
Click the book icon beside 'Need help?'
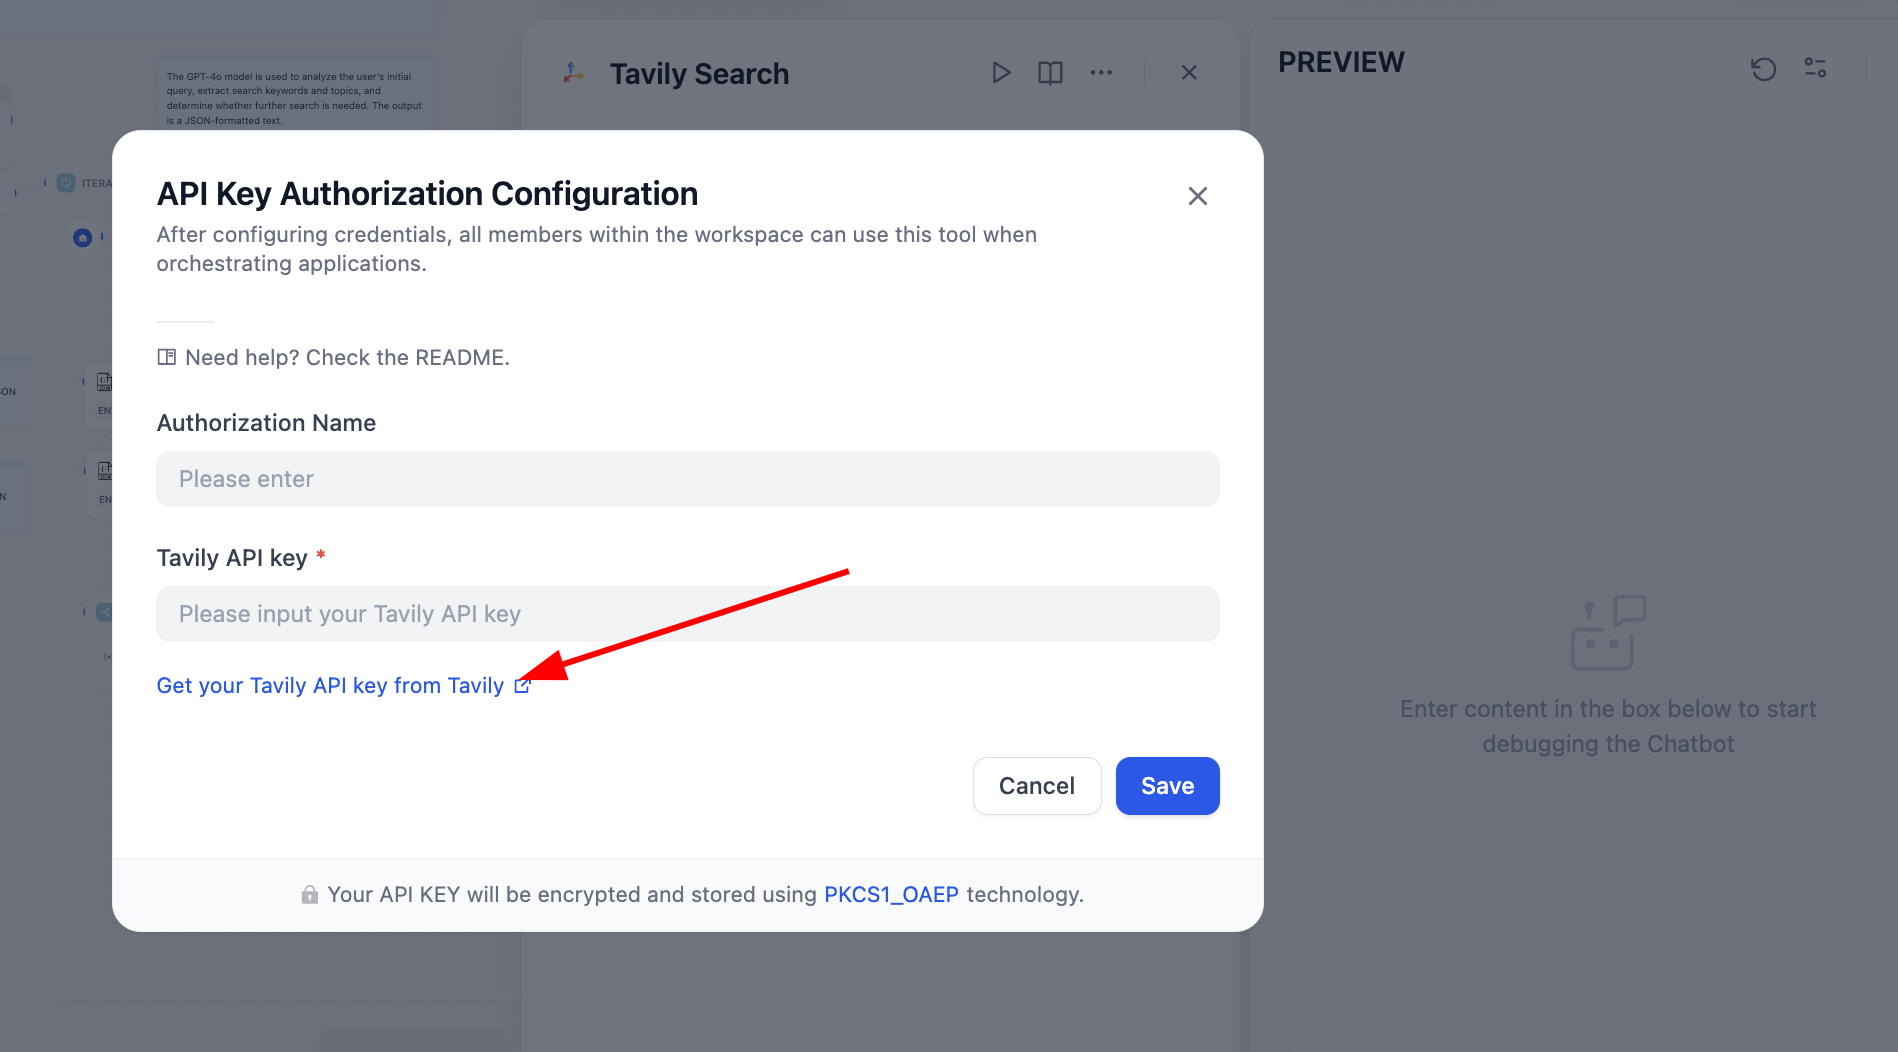[x=167, y=358]
